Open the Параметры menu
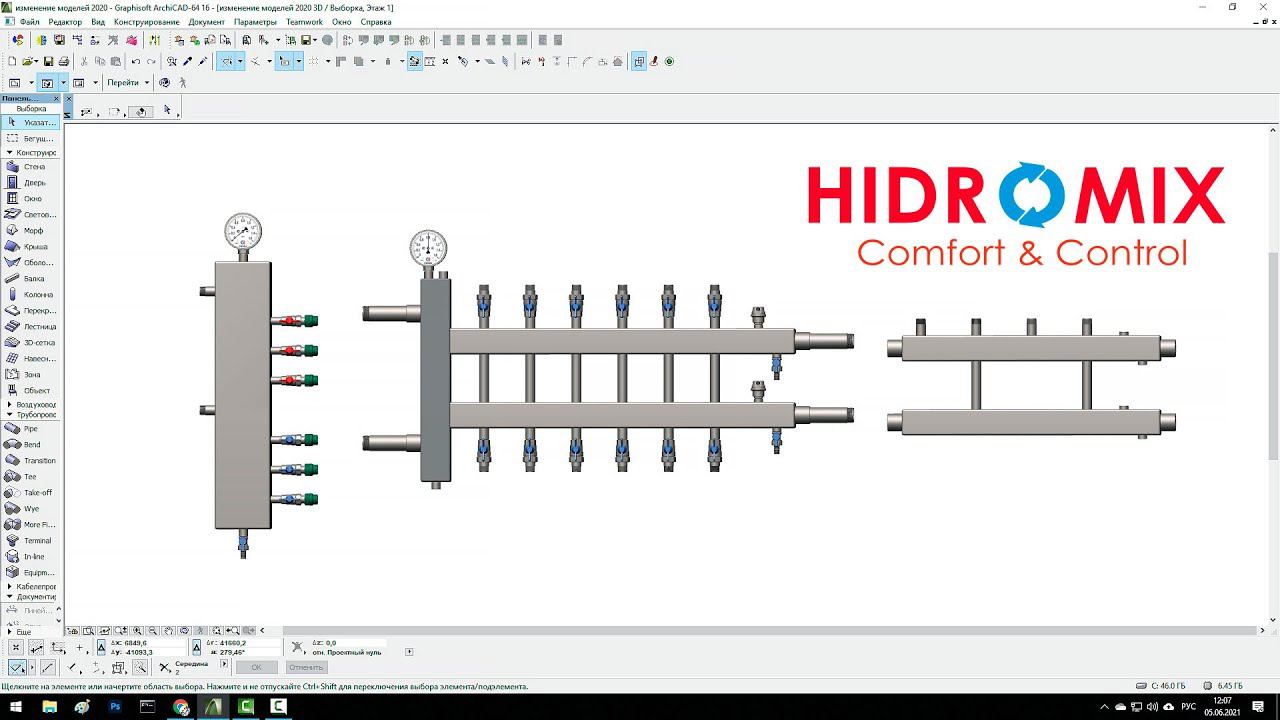The height and width of the screenshot is (720, 1280). 255,21
